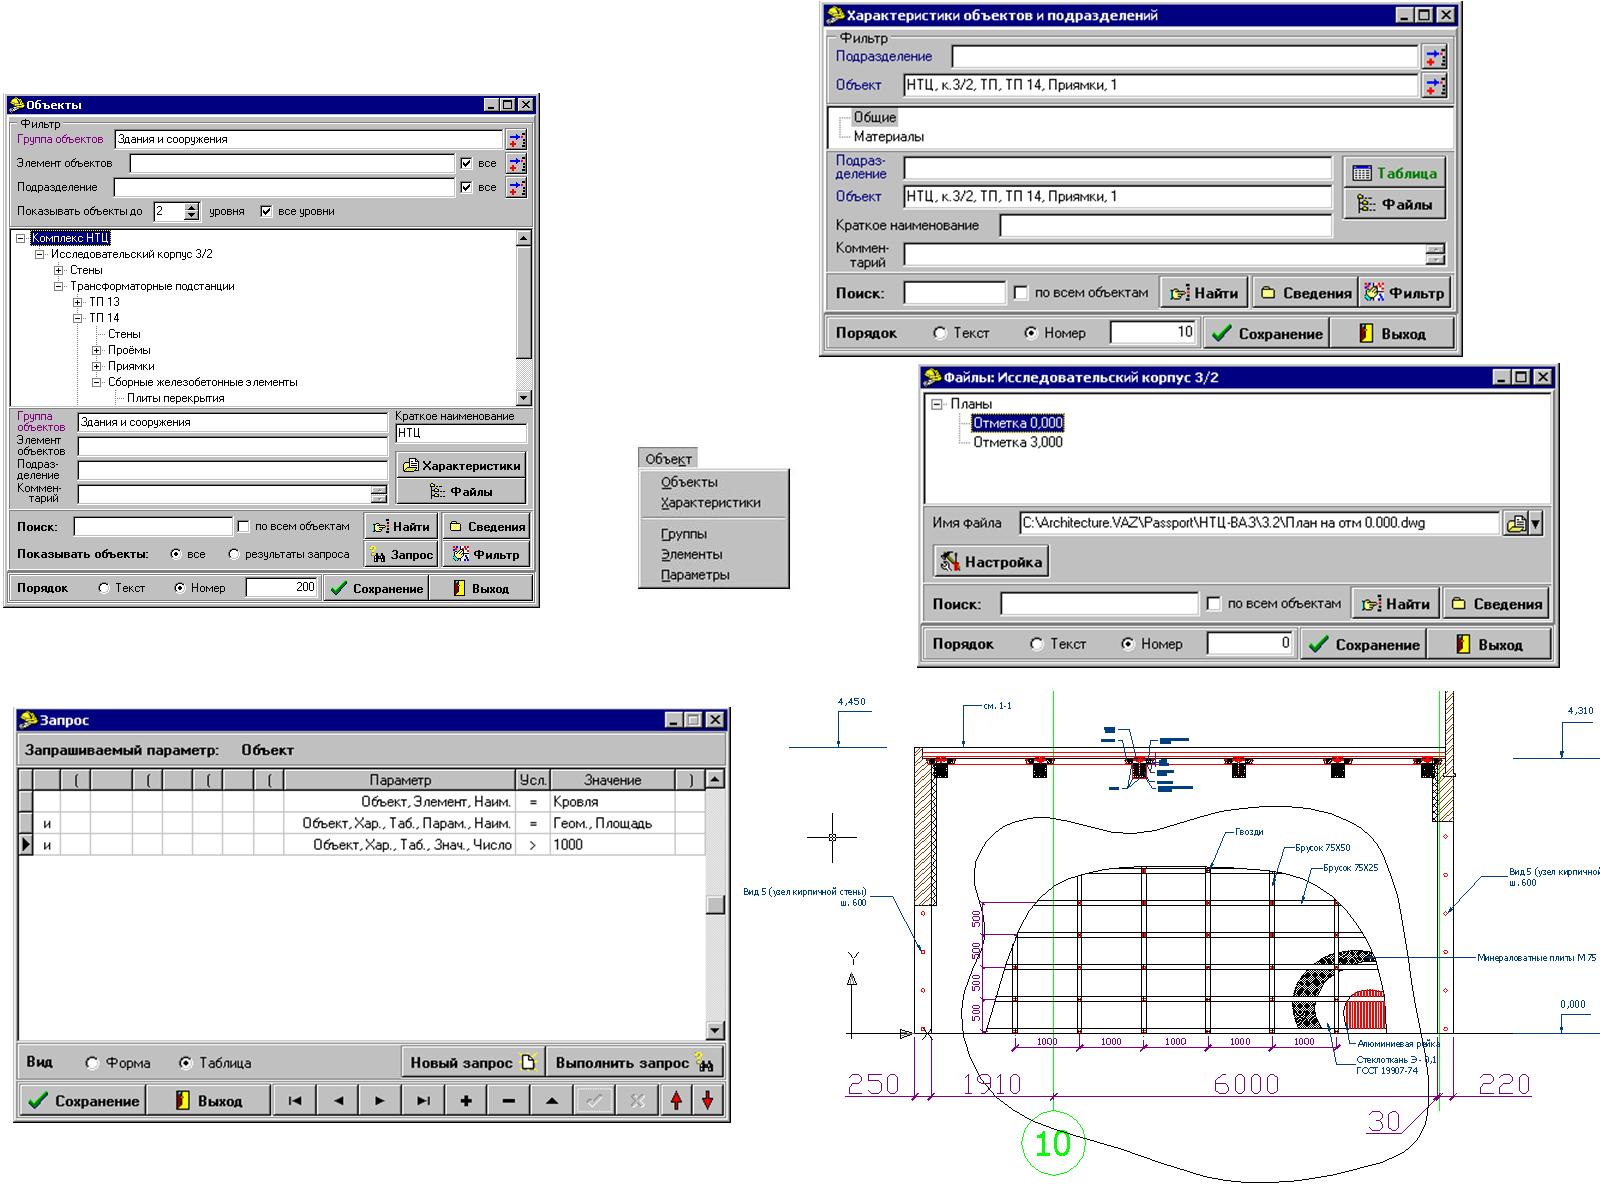Select 'Плиты перекрытия' in the objects tree
Screen dimensions: 1600x1188
[x=175, y=398]
